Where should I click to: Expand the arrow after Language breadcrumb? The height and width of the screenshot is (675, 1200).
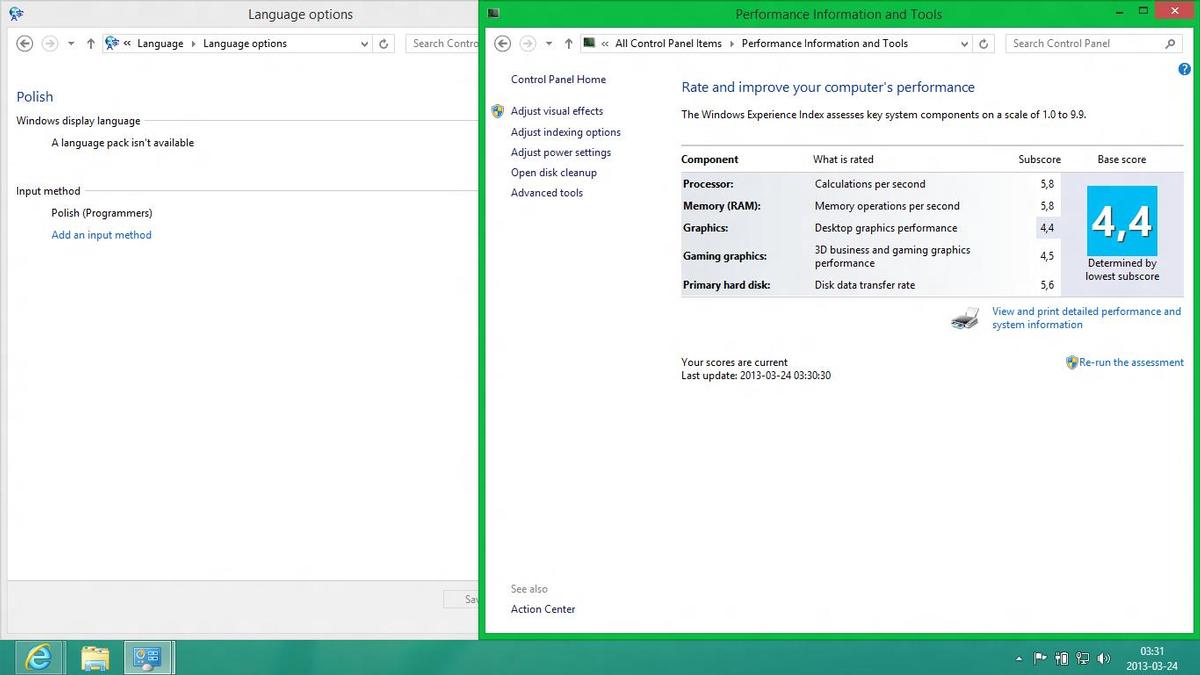tap(193, 44)
